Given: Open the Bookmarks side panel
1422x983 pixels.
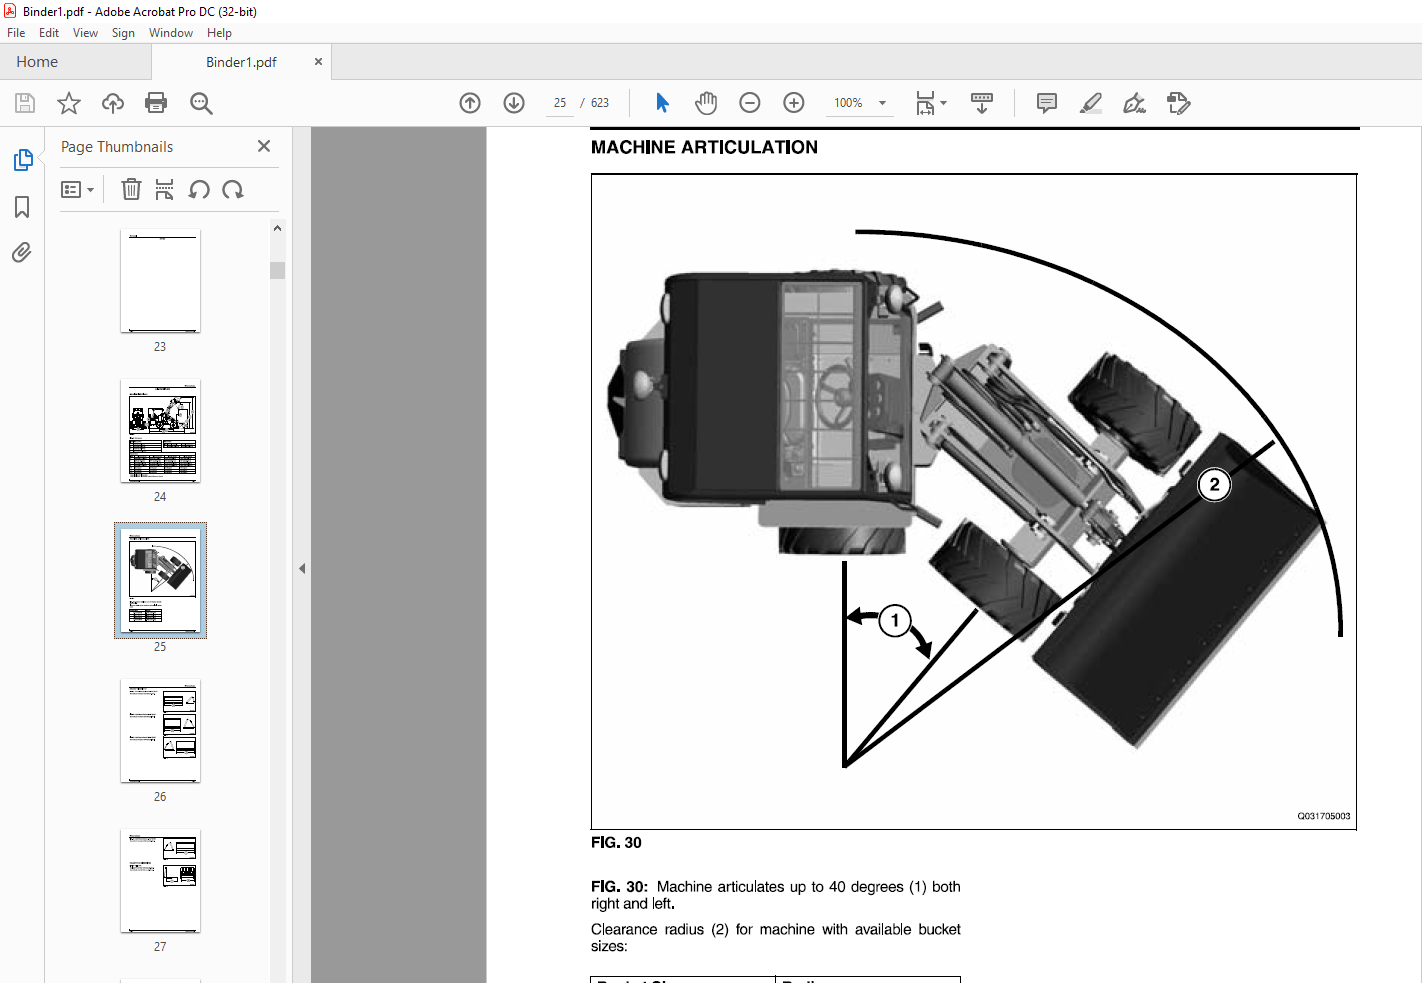Looking at the screenshot, I should (x=22, y=207).
